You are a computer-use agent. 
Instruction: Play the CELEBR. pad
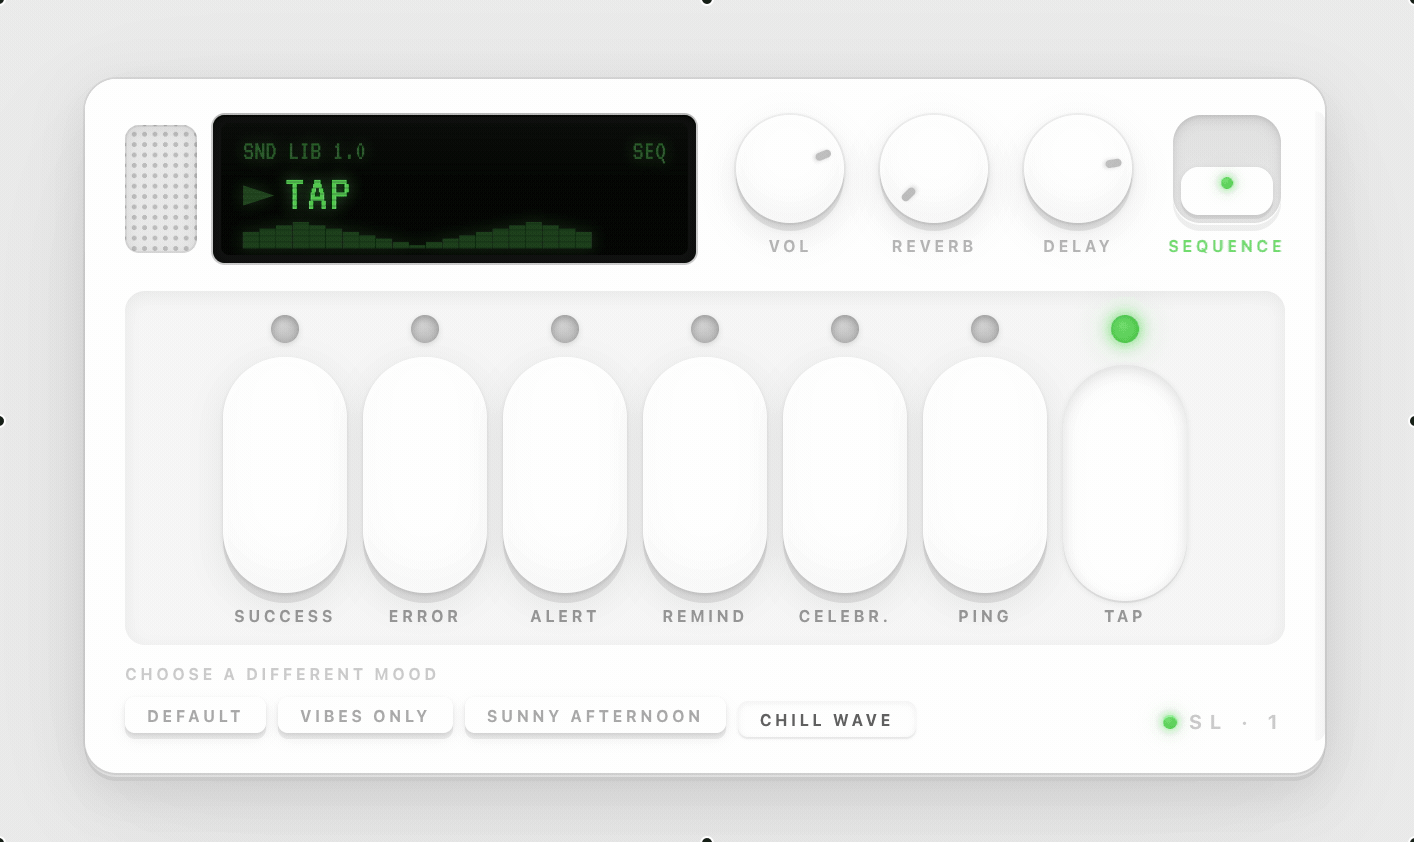click(845, 475)
